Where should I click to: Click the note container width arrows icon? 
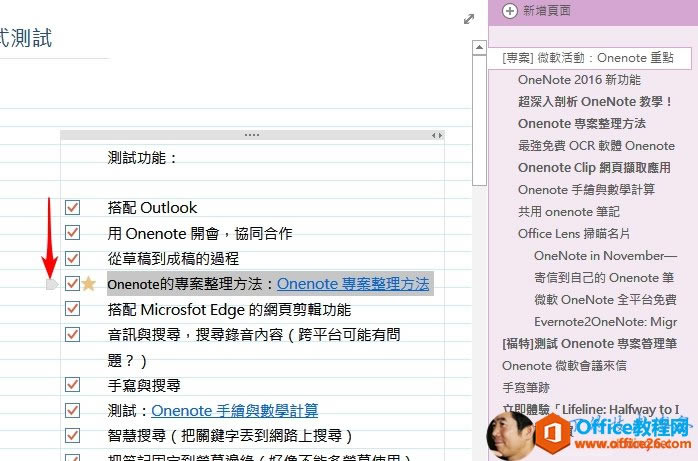point(437,135)
